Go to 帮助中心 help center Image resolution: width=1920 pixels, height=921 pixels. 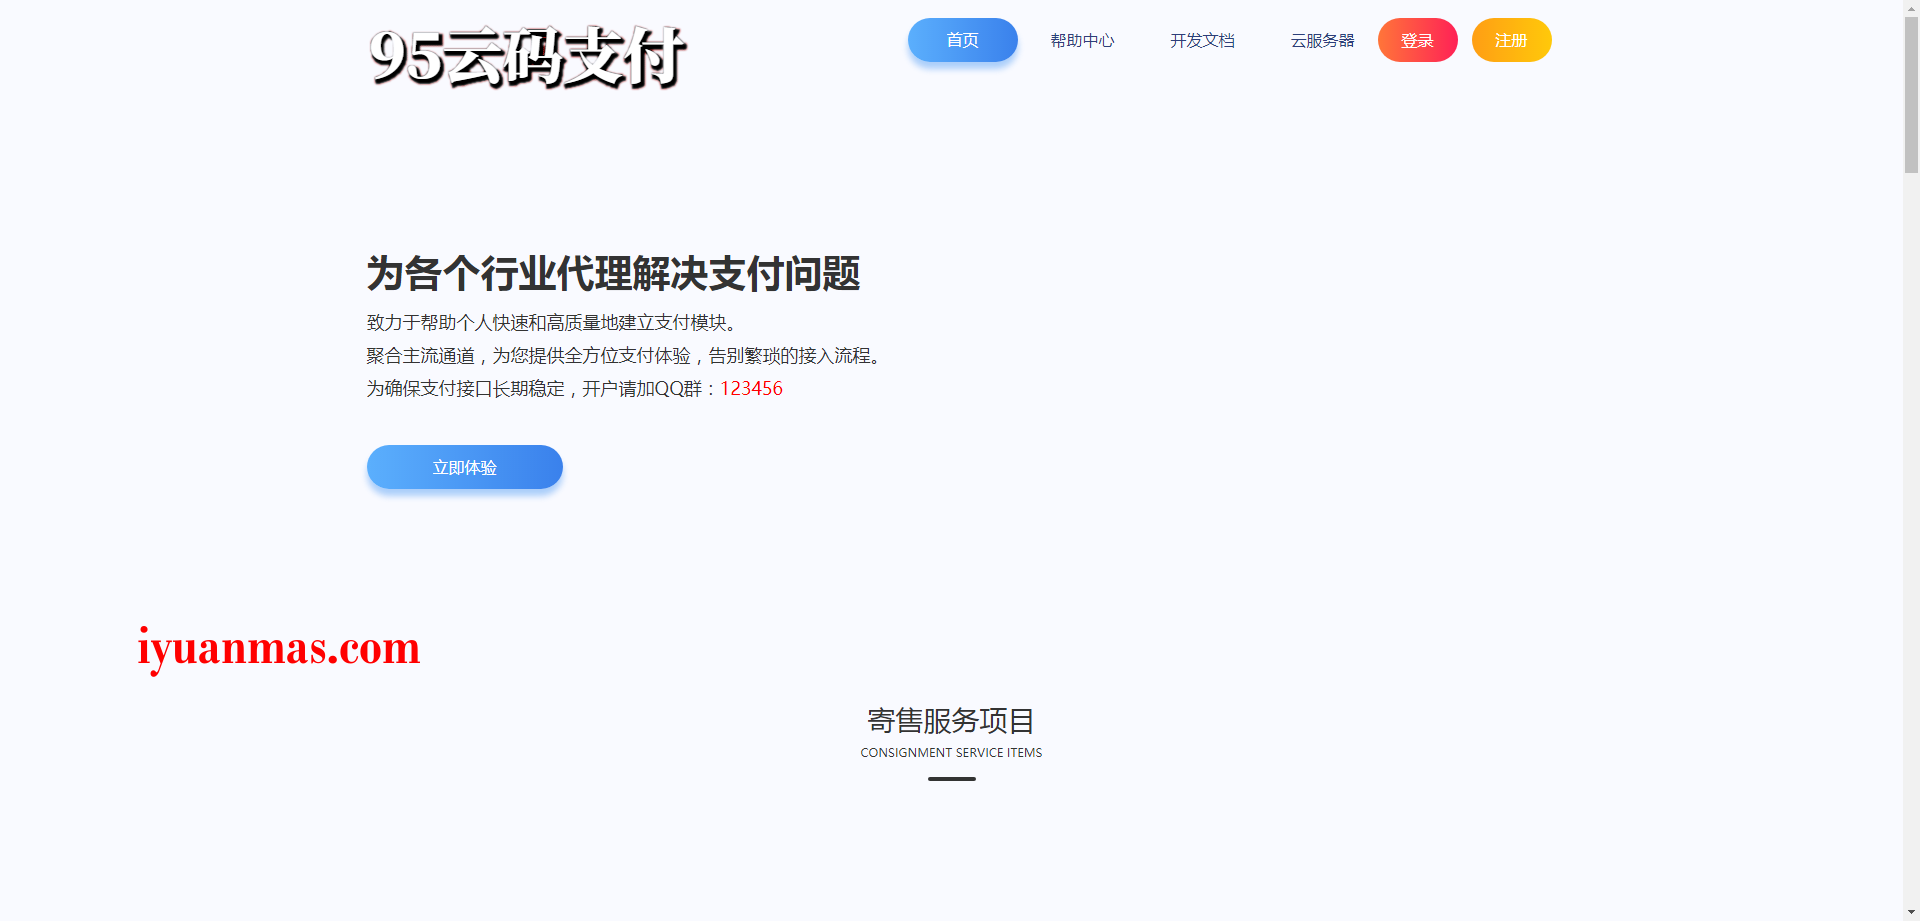(1082, 40)
